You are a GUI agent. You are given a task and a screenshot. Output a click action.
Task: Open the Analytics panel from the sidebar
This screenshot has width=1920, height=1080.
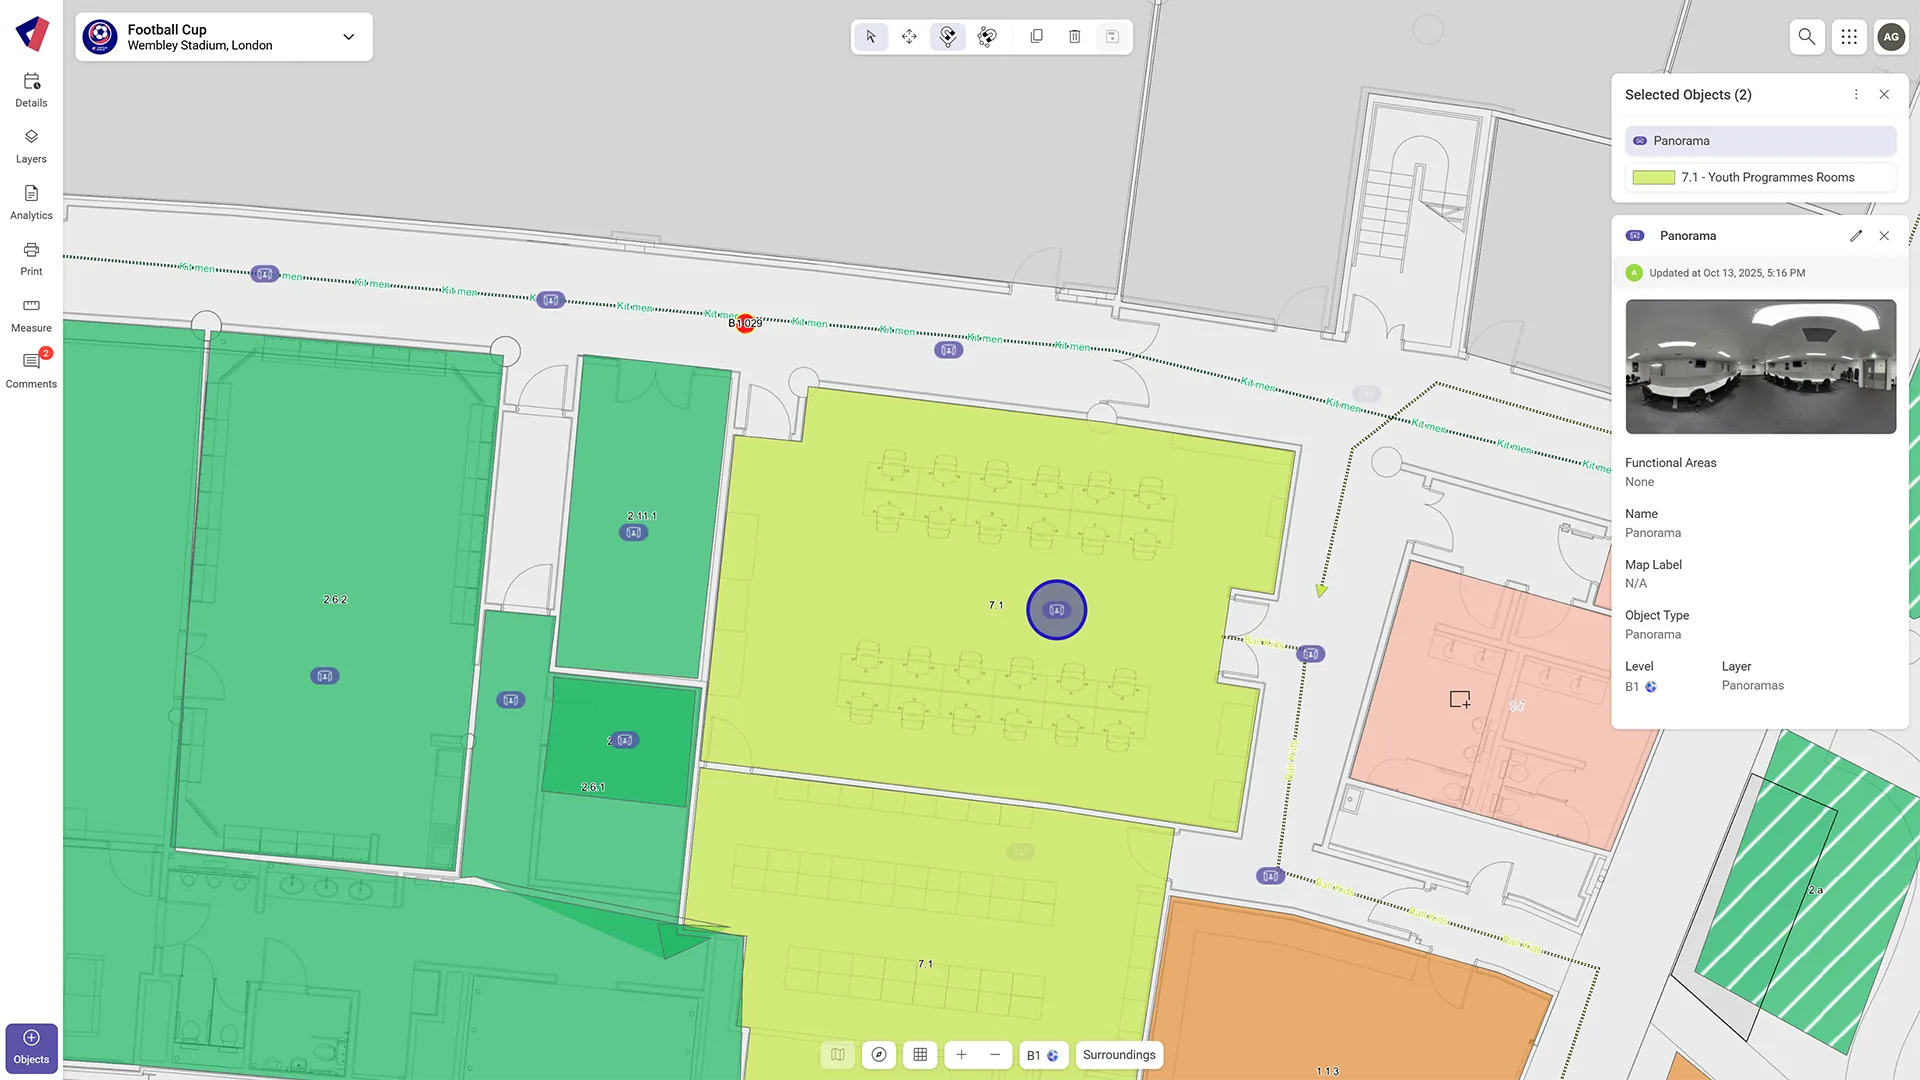click(x=31, y=200)
